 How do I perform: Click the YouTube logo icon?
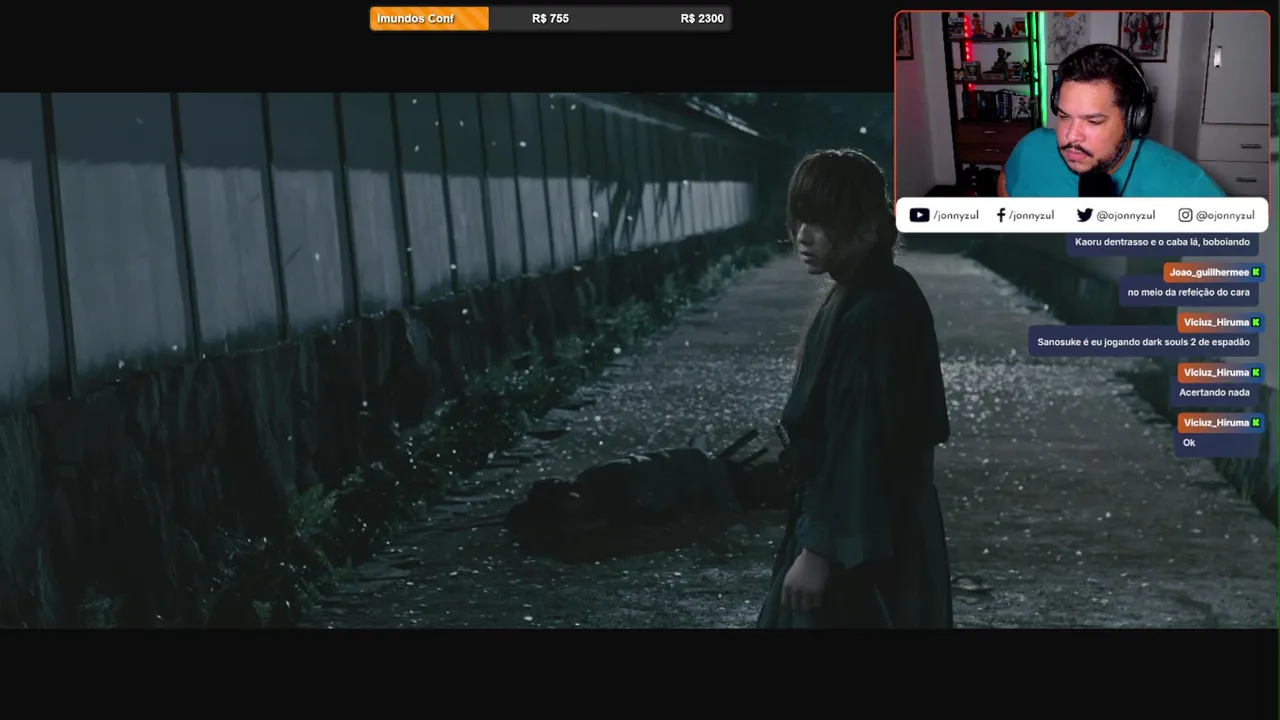[x=919, y=215]
